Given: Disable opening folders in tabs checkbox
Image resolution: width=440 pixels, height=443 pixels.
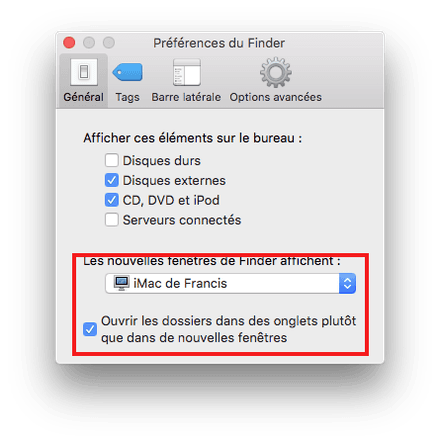Looking at the screenshot, I should point(90,329).
